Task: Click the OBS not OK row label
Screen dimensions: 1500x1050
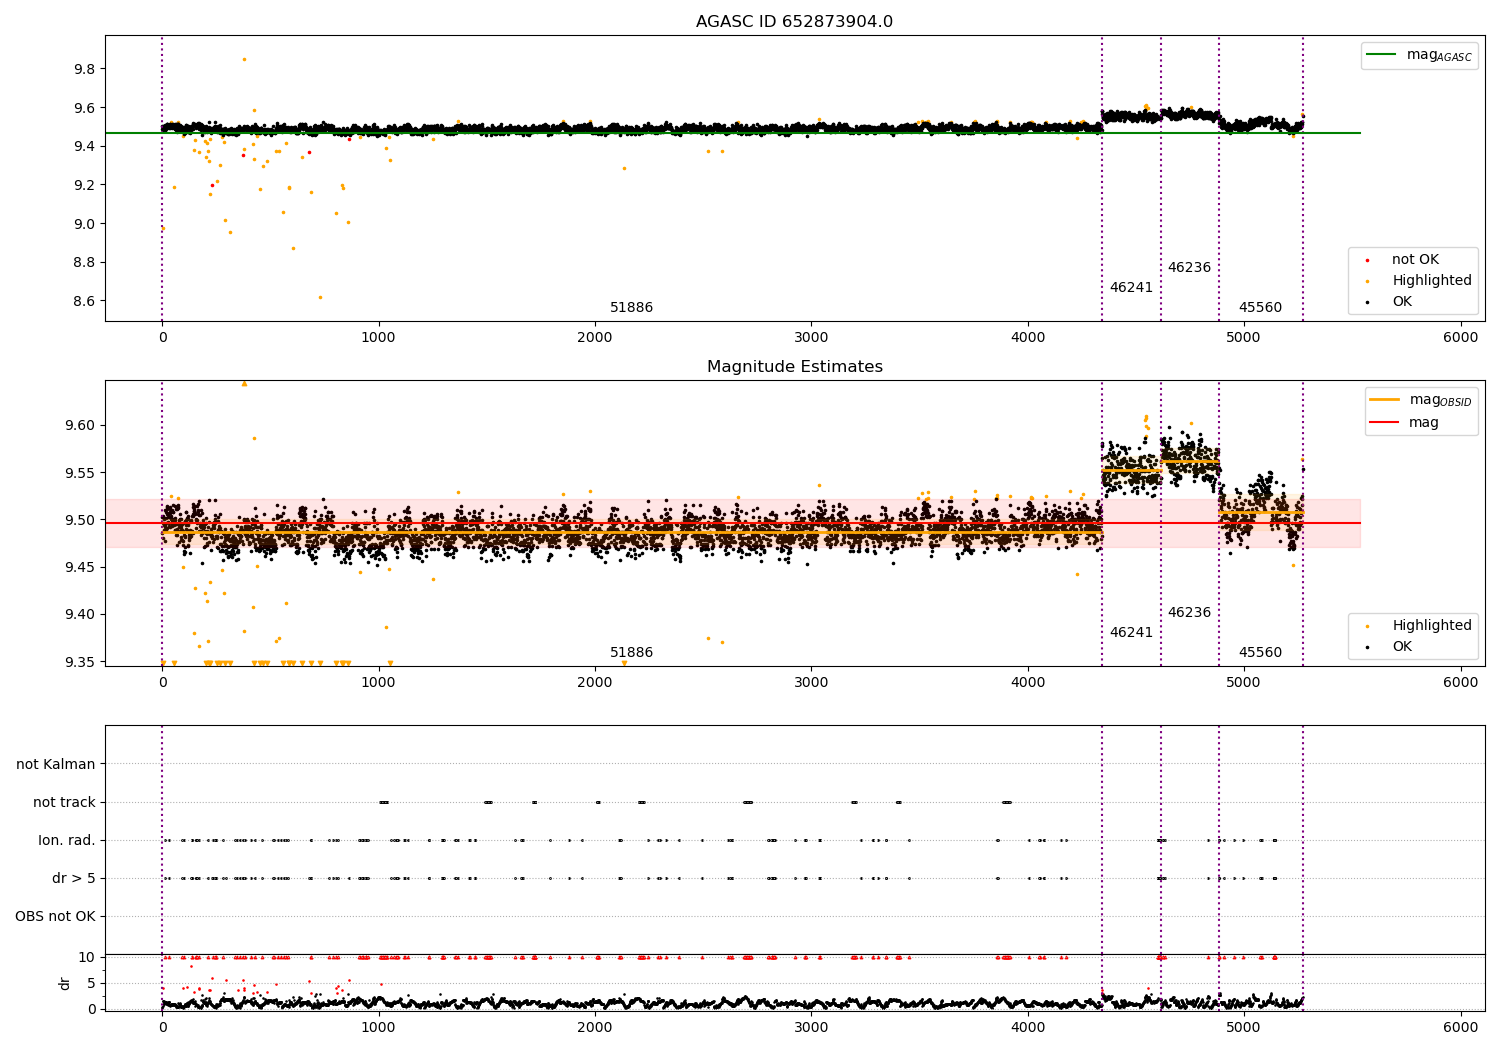Action: [x=55, y=916]
